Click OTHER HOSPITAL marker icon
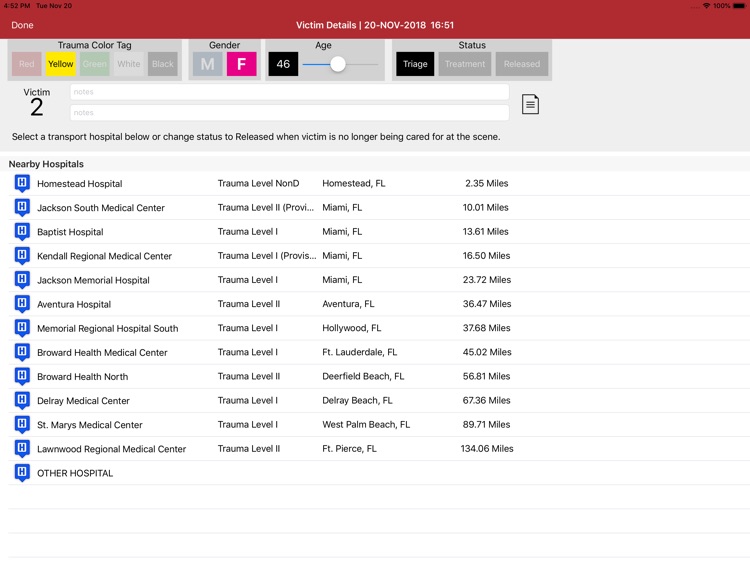Image resolution: width=750 pixels, height=562 pixels. (22, 473)
